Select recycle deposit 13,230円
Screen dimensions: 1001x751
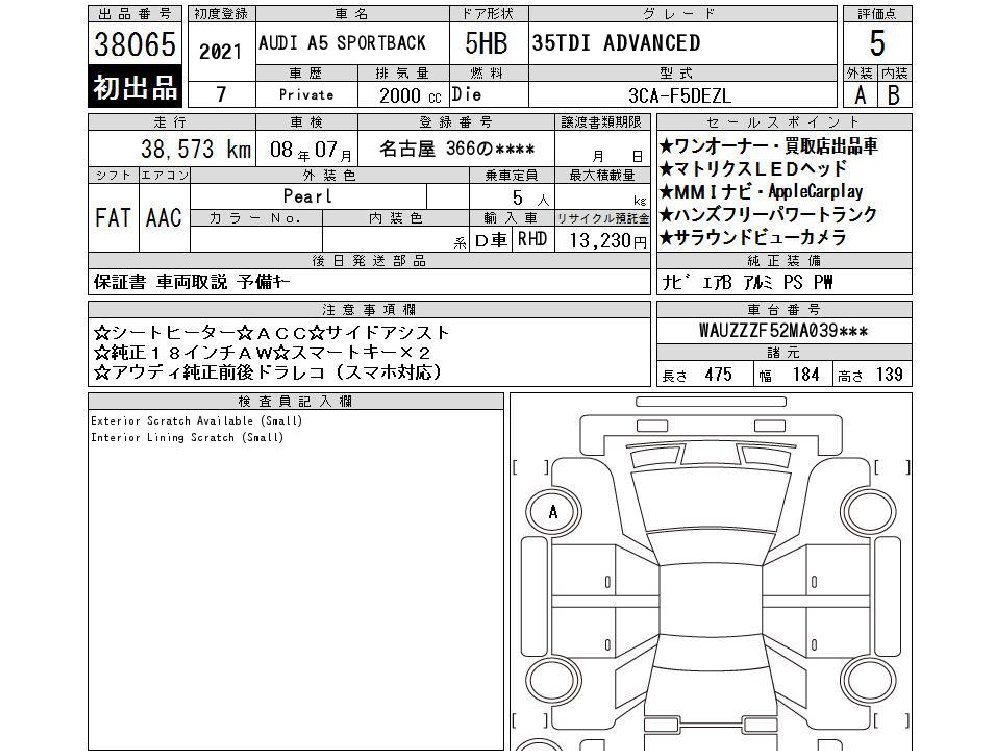[x=608, y=240]
